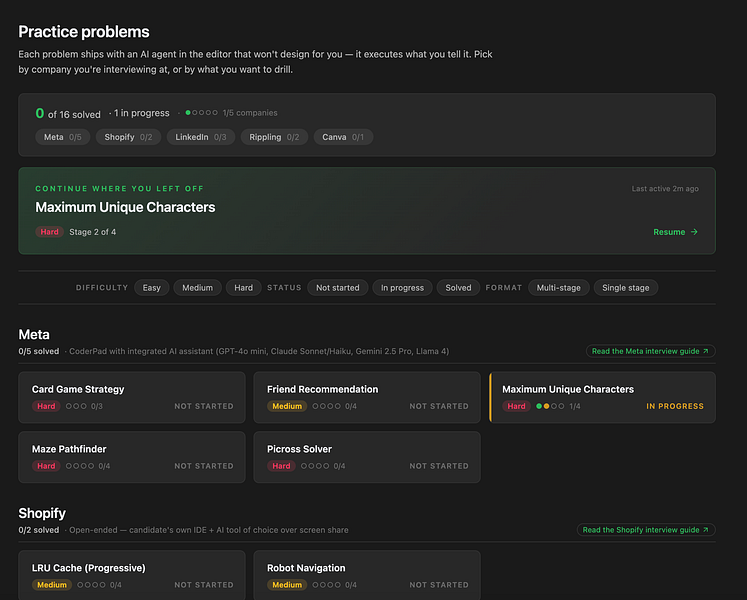Click the '0 of 16 solved' counter
This screenshot has height=600, width=747.
point(68,114)
